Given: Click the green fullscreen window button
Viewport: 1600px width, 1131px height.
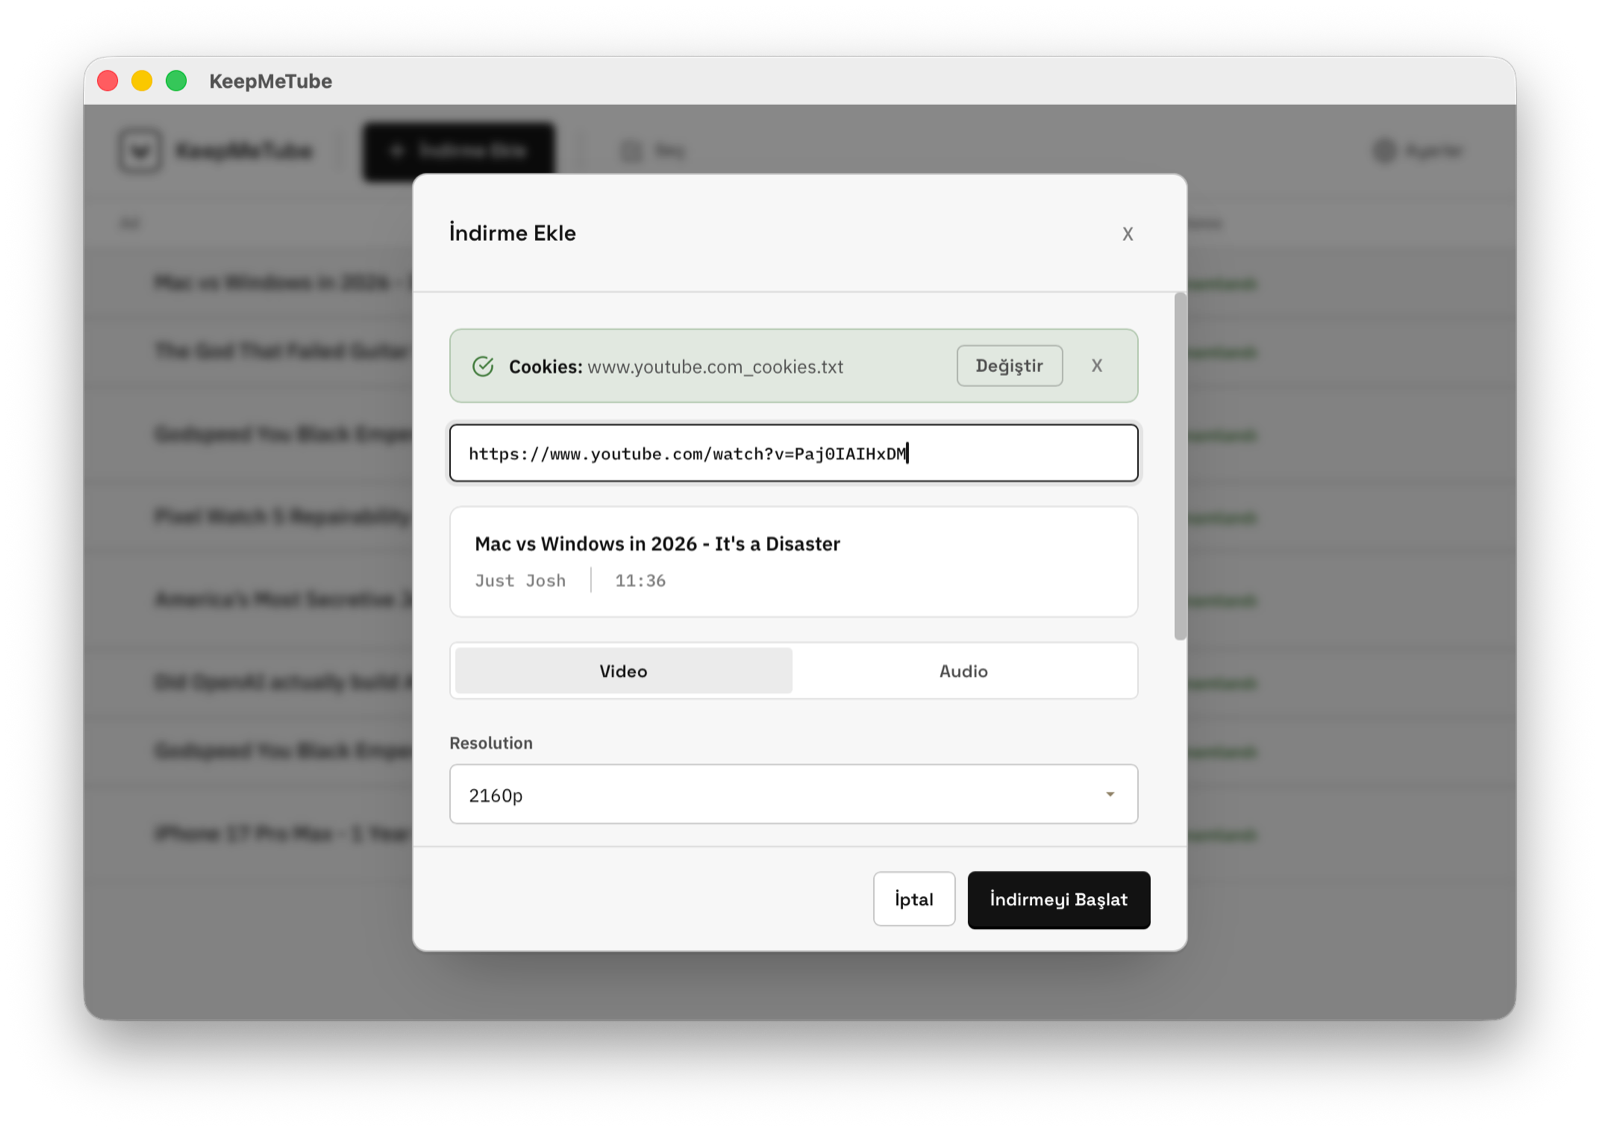Looking at the screenshot, I should click(176, 81).
